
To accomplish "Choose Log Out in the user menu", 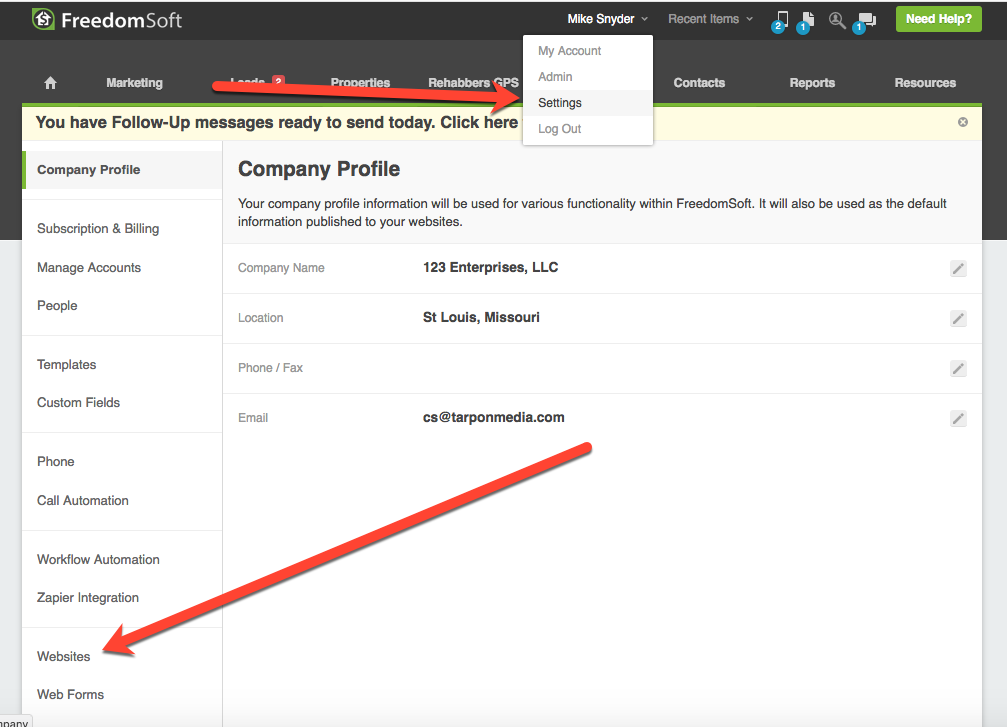I will coord(560,129).
